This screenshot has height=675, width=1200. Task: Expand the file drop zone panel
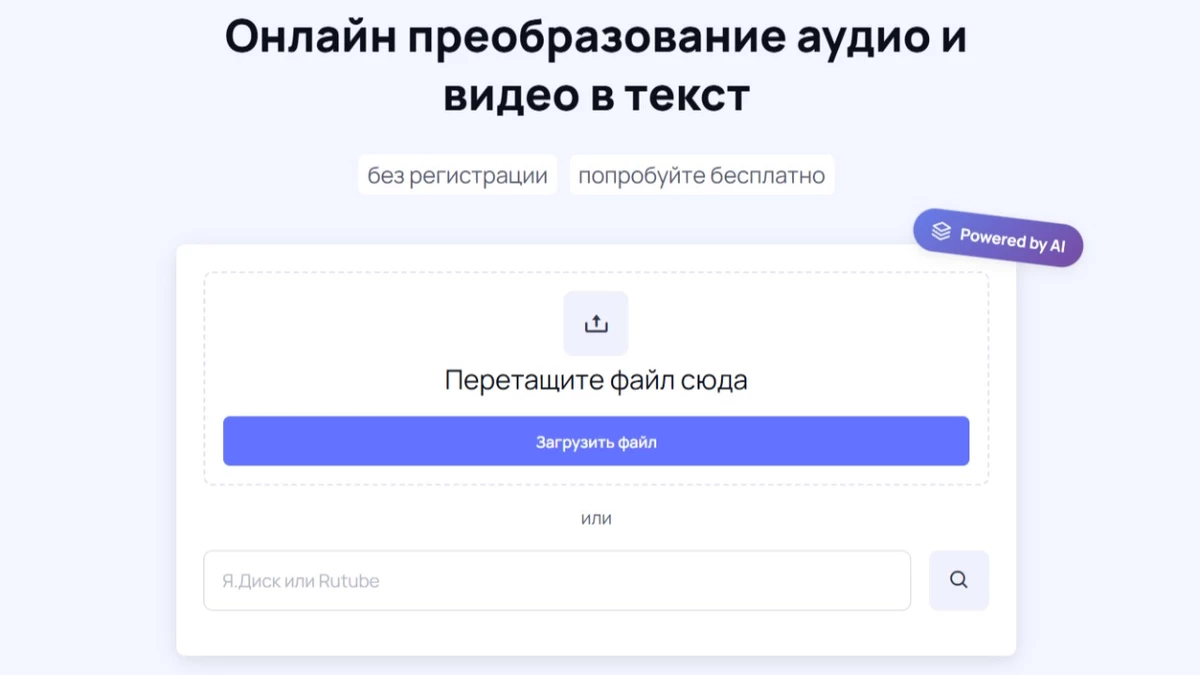point(596,380)
